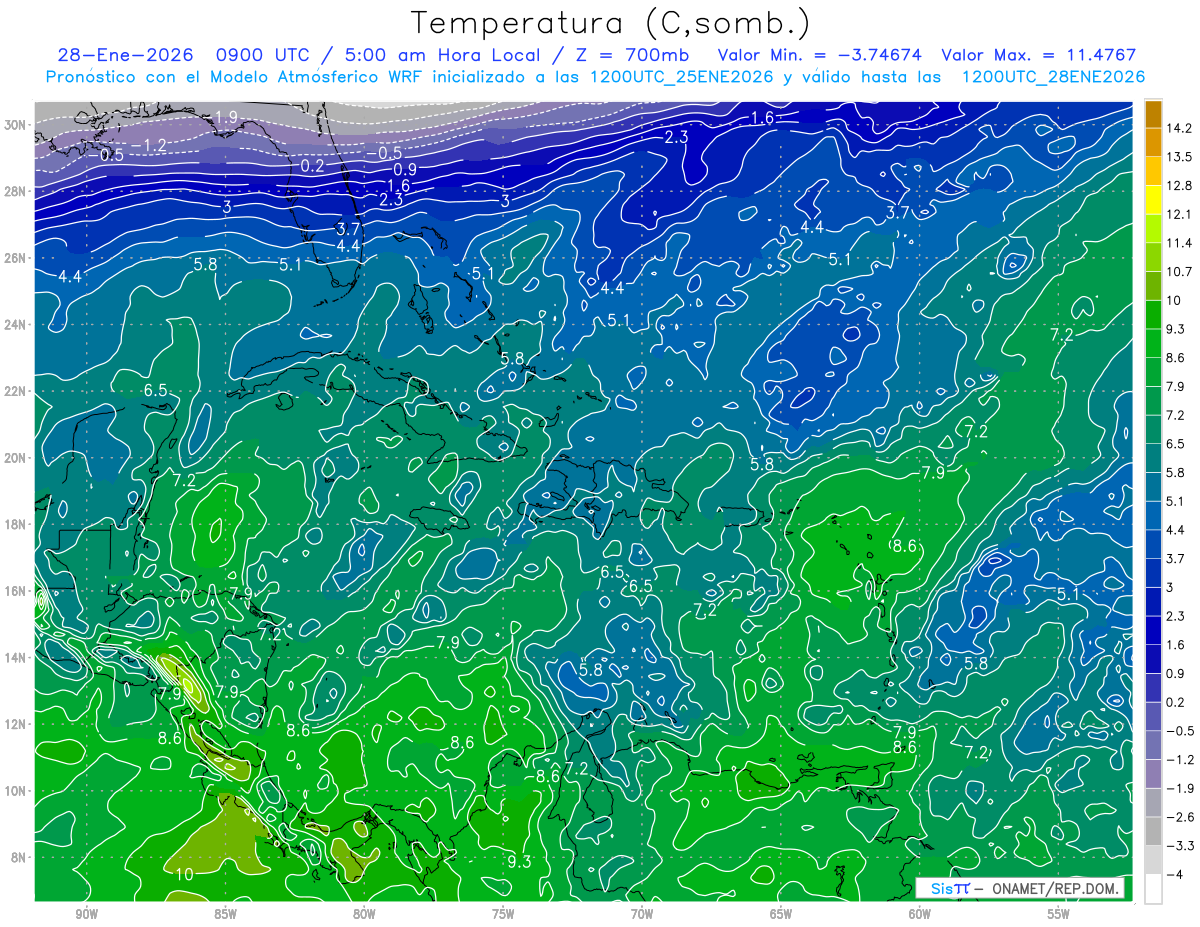
Task: Click the title "Temperatura (C,somb.)"
Action: [x=611, y=22]
